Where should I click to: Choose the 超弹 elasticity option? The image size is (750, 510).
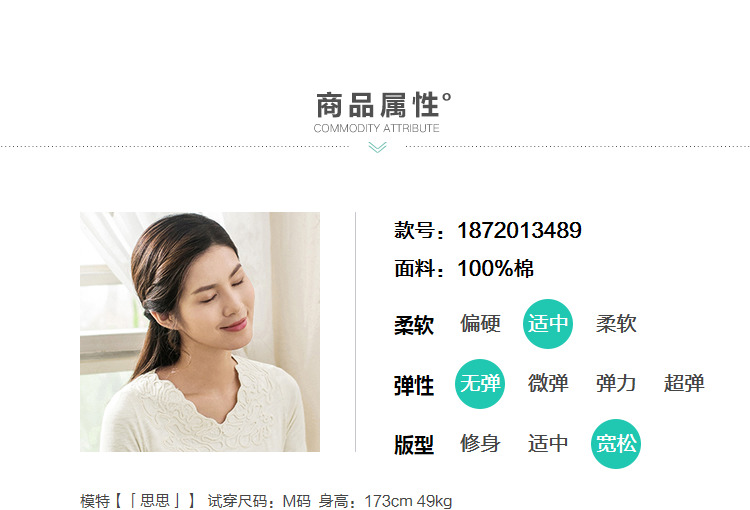[x=684, y=384]
